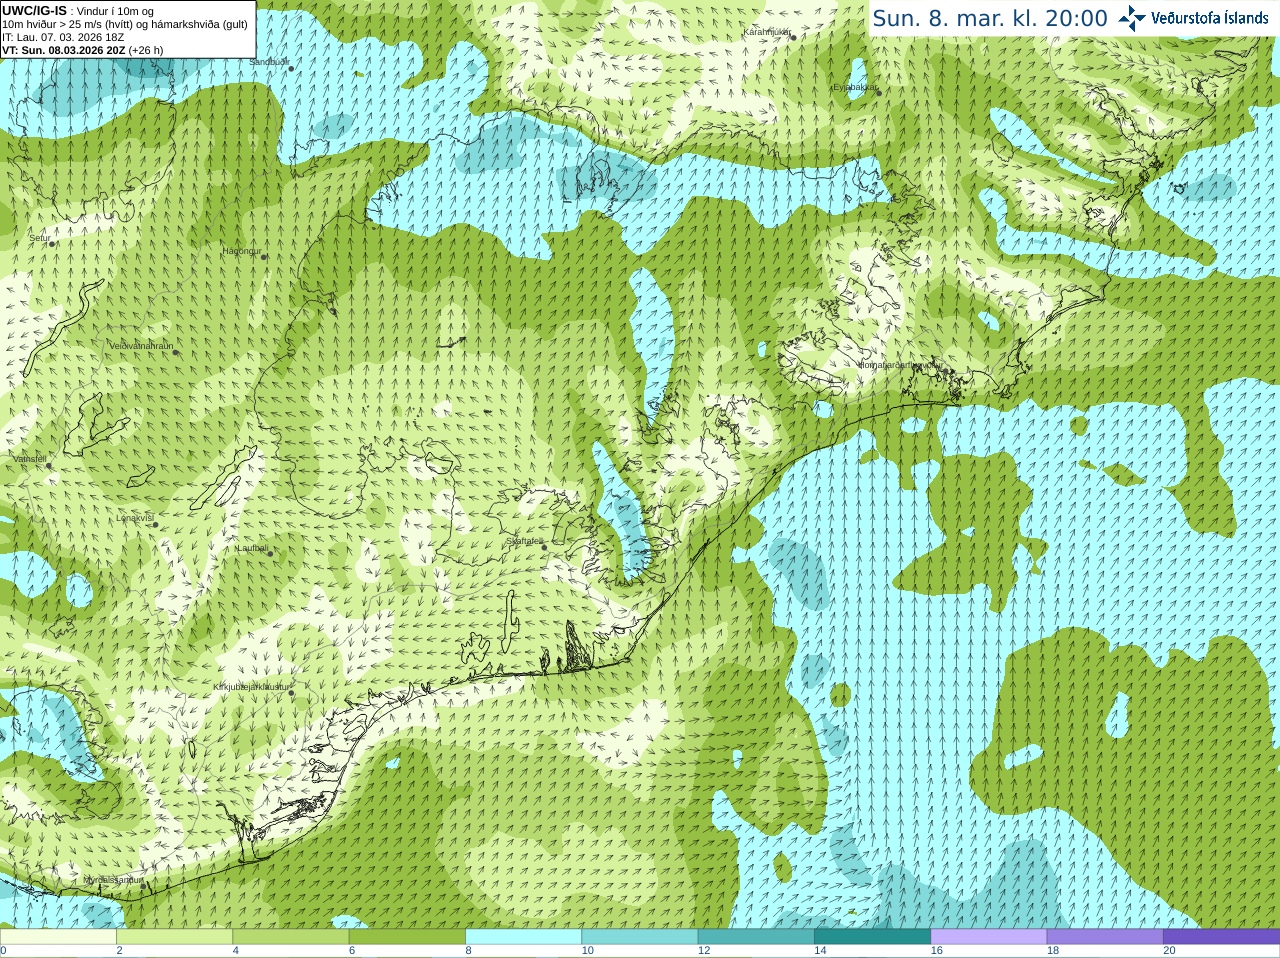Click the Mýrdalssandur place label
1280x958 pixels.
[113, 880]
